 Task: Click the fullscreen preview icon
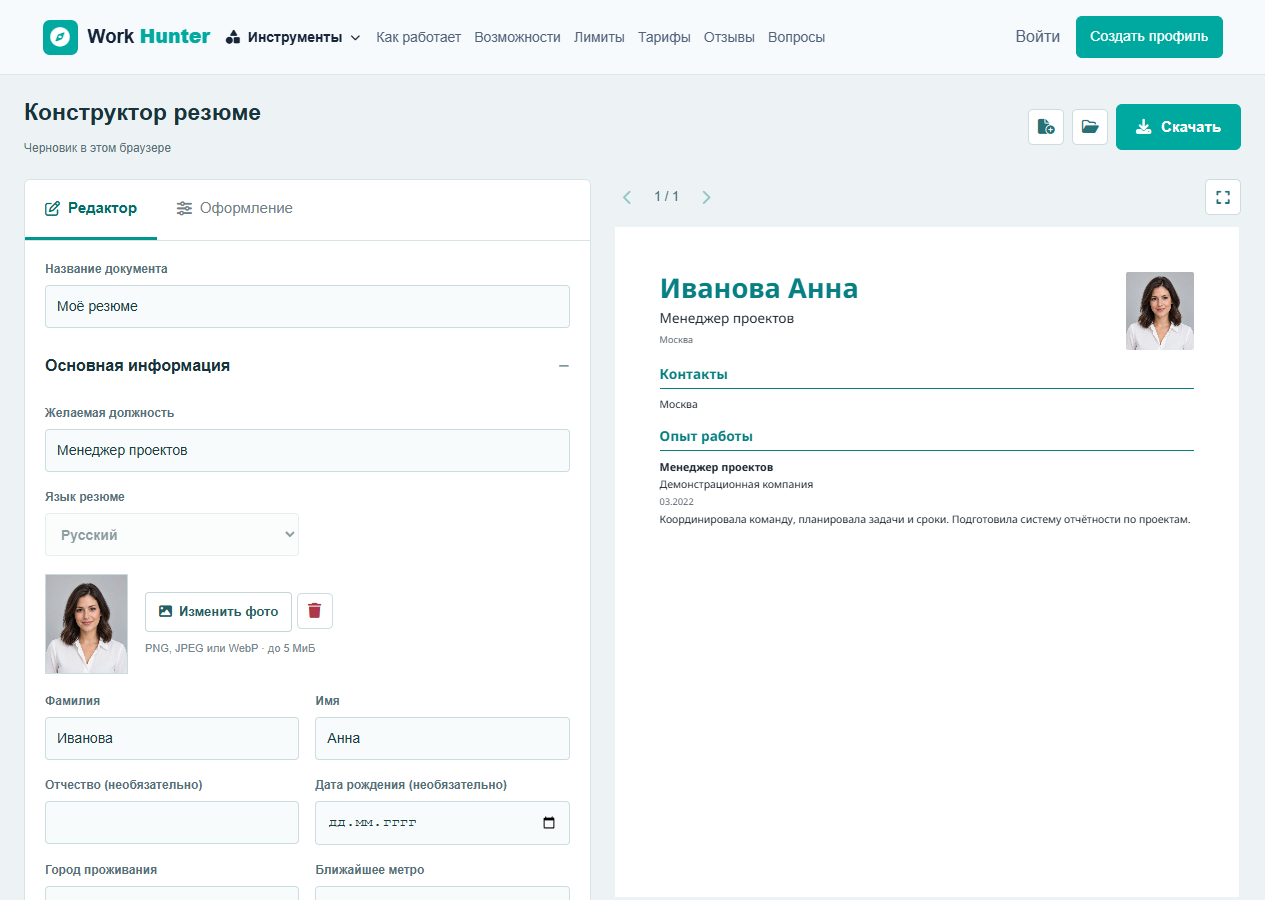click(x=1223, y=197)
